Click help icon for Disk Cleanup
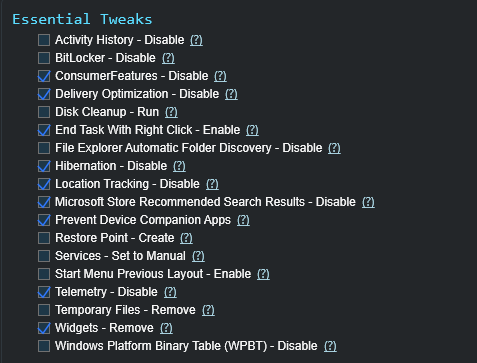 (x=171, y=112)
